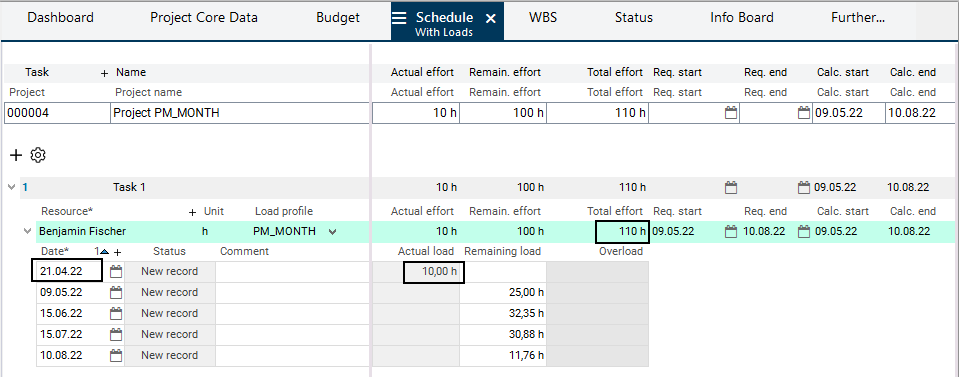
Task: Click the Project PM_MONTH name field
Action: tap(240, 113)
